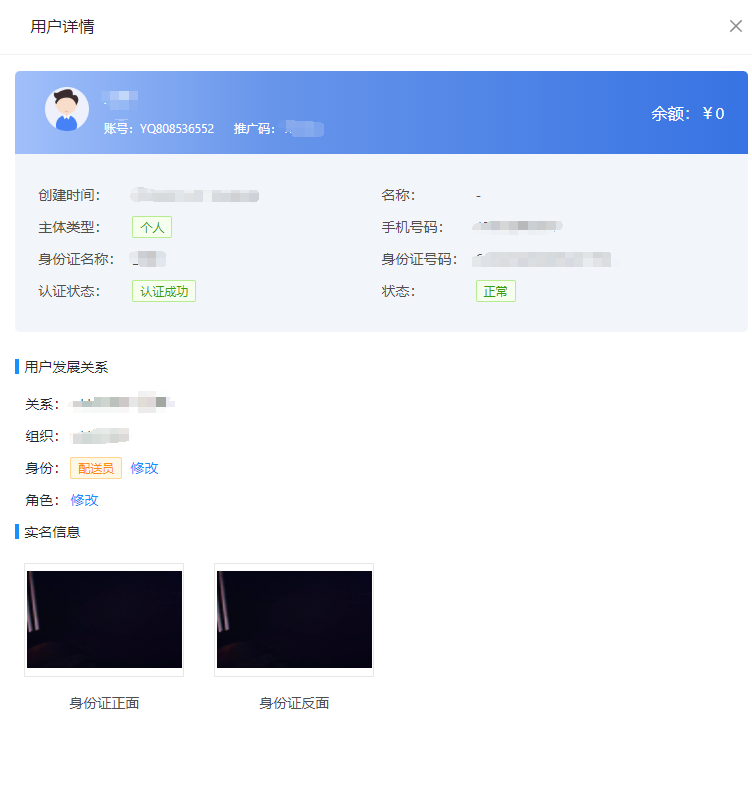Click the user avatar icon

[x=67, y=109]
